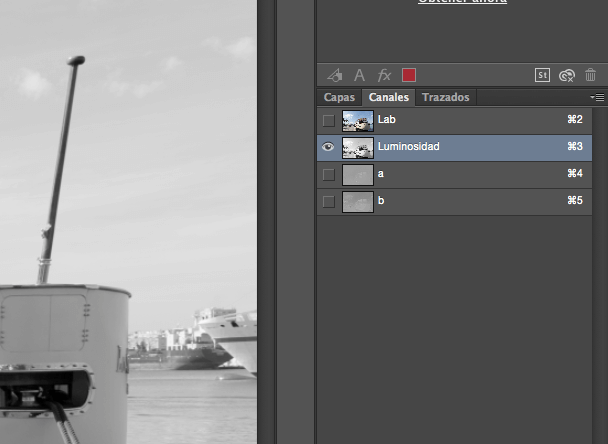Click the trash delete icon
608x444 pixels.
[x=590, y=75]
